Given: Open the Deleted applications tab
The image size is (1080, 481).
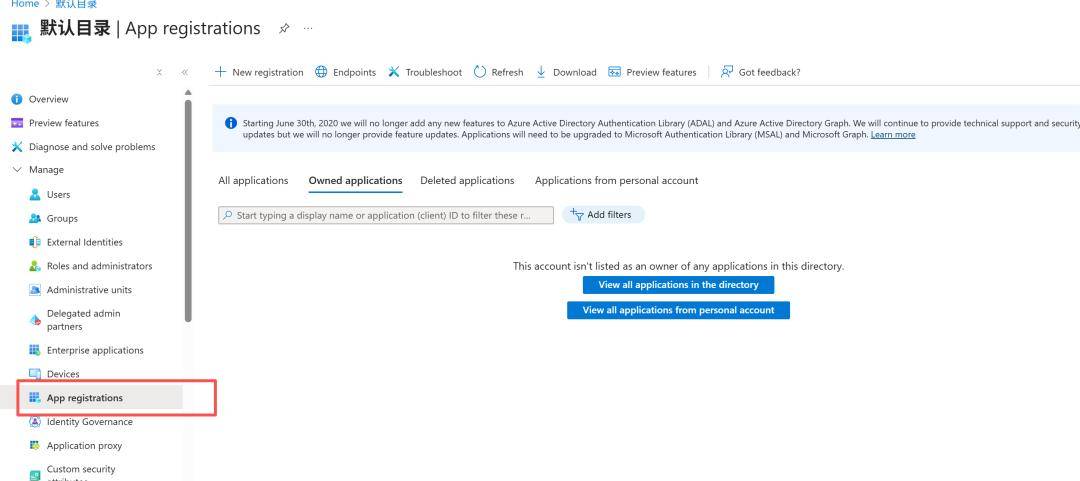Looking at the screenshot, I should pyautogui.click(x=467, y=181).
